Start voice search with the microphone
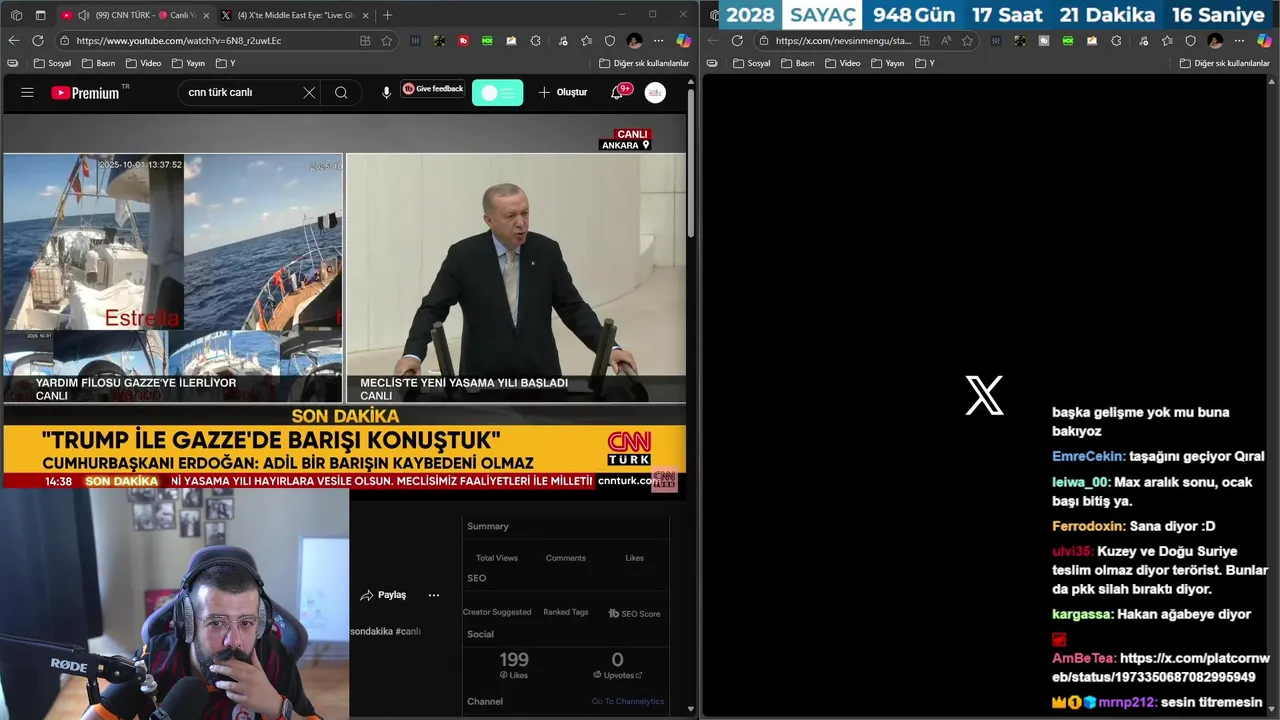 [x=386, y=92]
